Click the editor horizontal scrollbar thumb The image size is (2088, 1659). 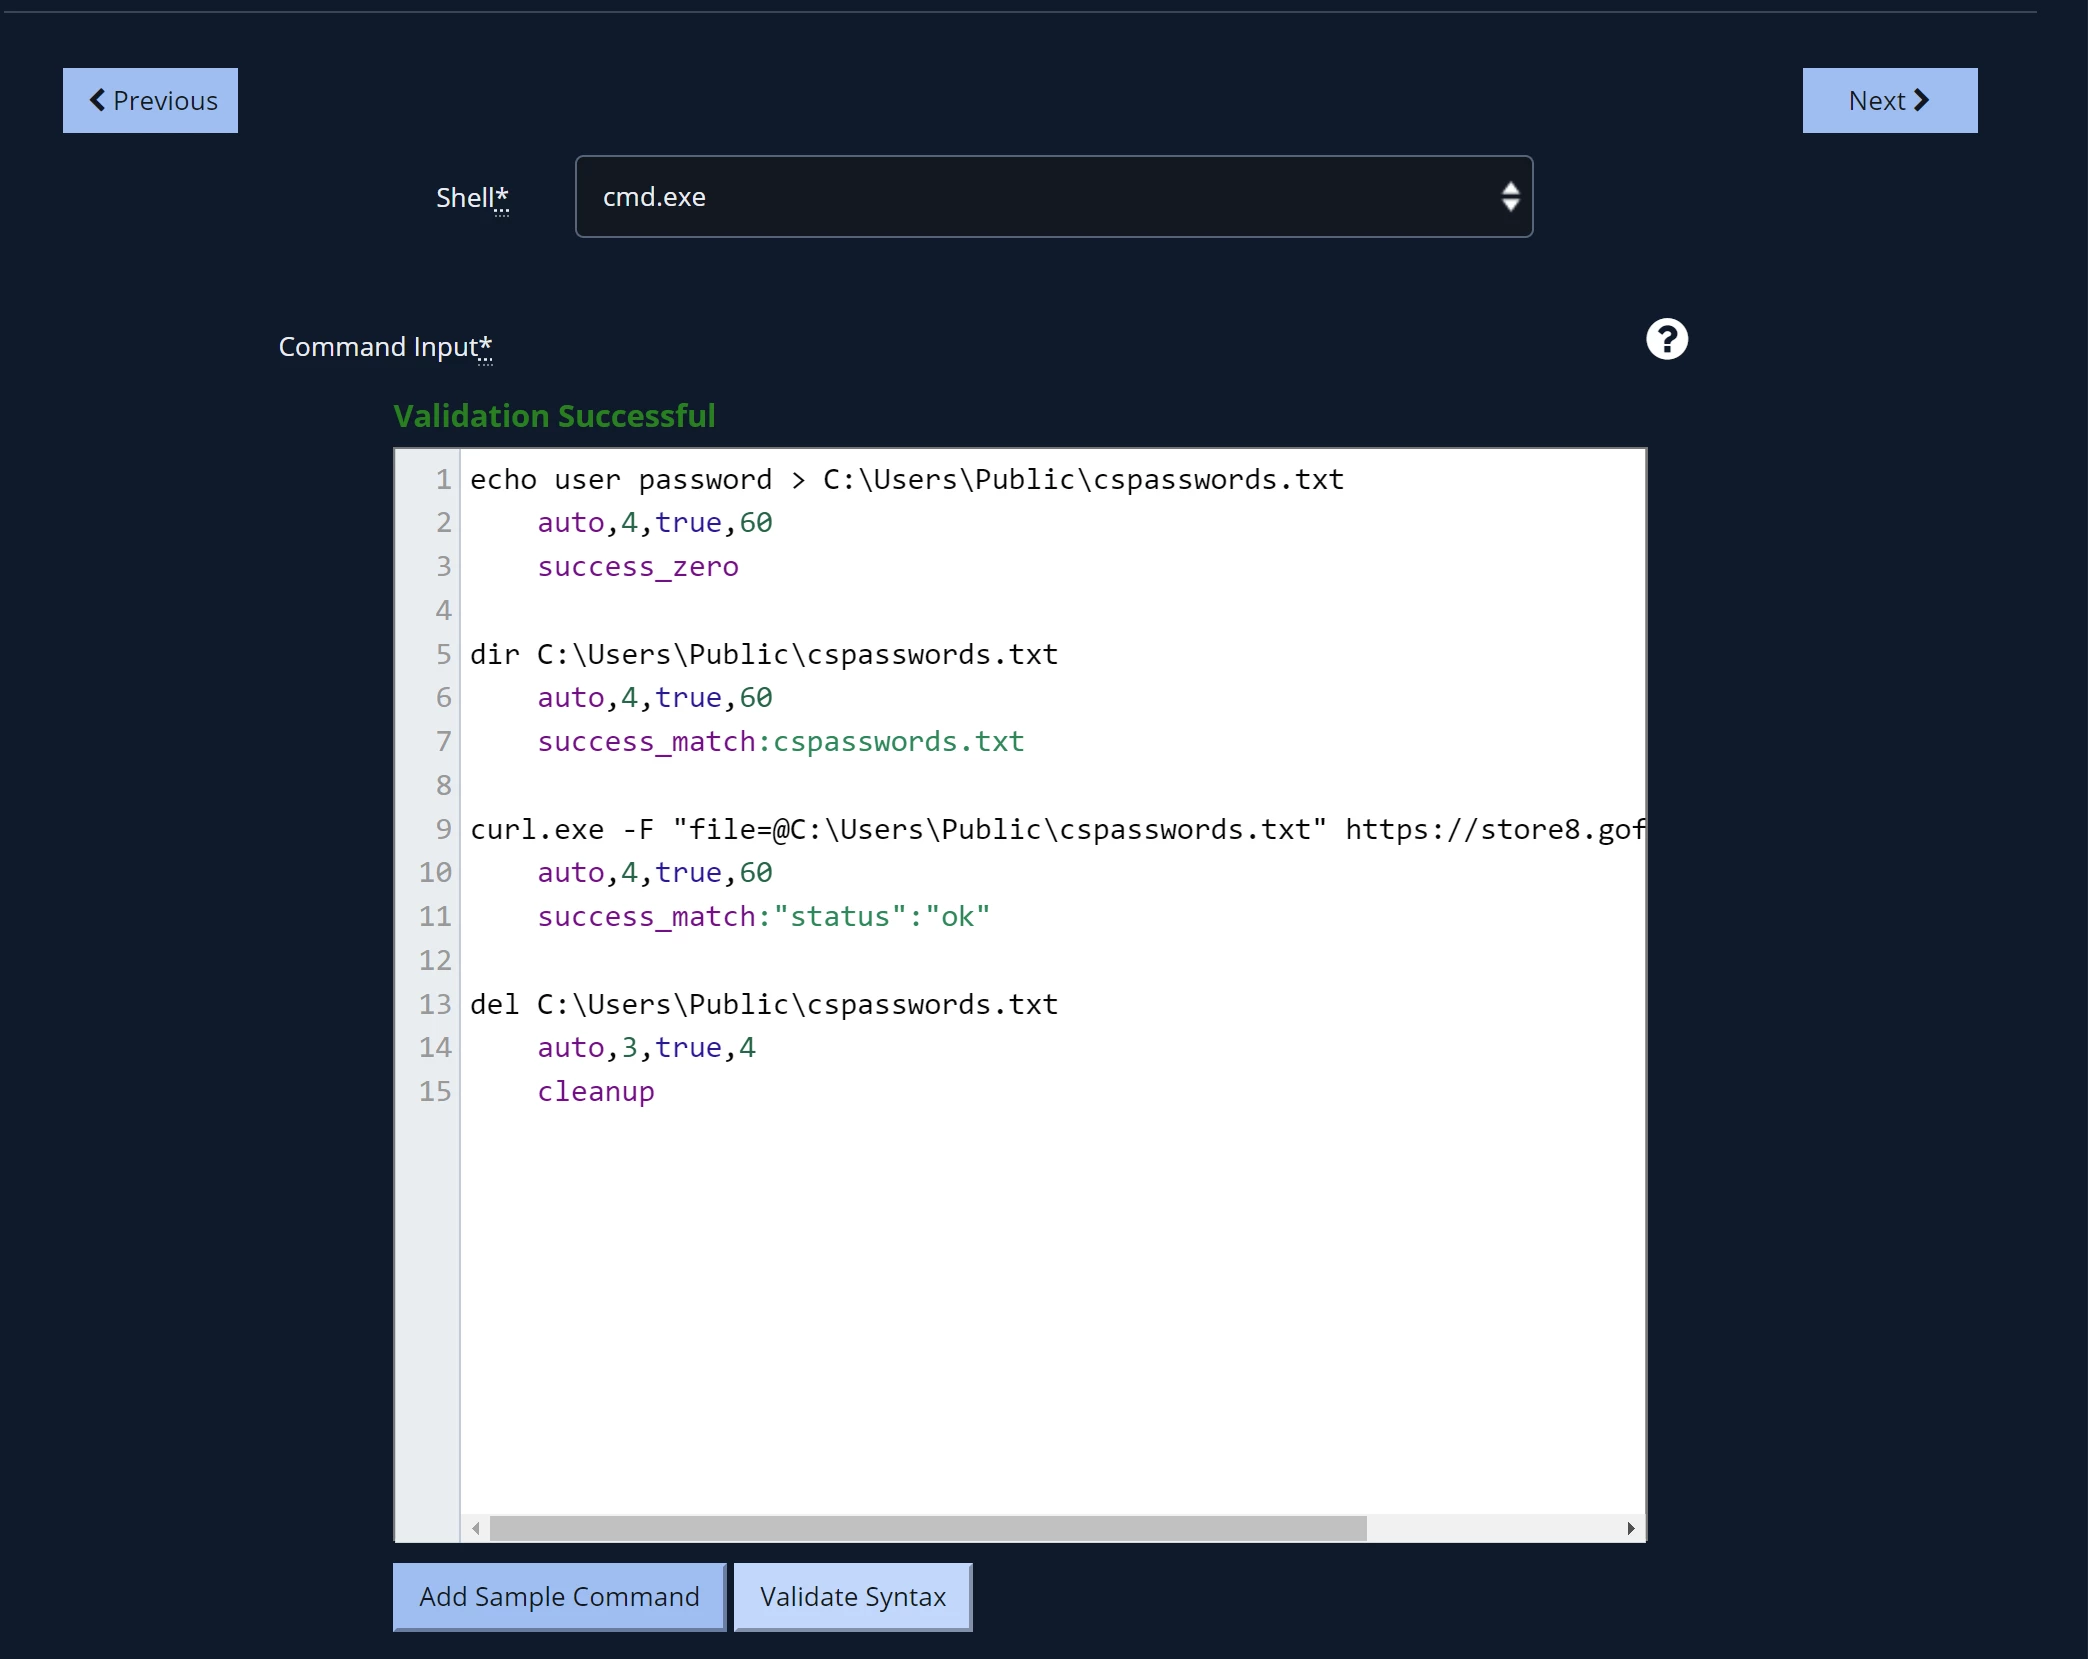928,1528
